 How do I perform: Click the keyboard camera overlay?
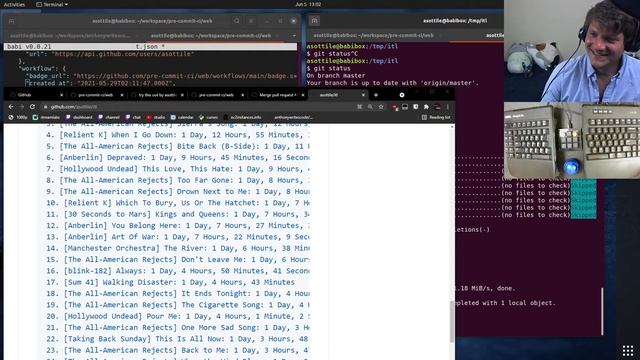coord(572,140)
